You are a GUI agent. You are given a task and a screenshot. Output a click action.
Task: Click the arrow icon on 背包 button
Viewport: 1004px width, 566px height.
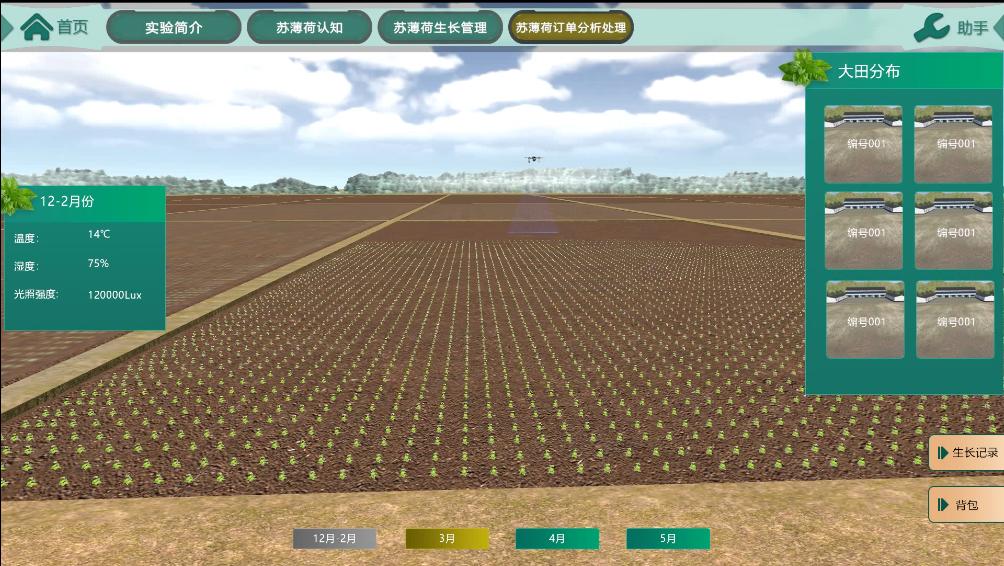[943, 505]
